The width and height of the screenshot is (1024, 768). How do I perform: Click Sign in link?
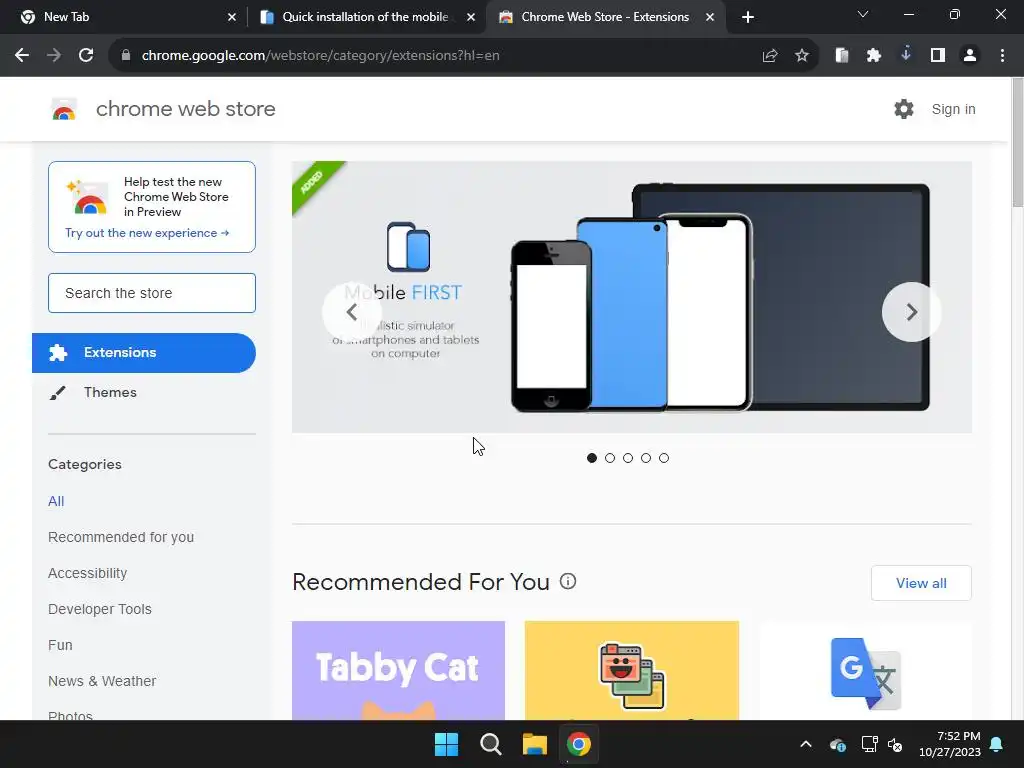click(x=953, y=109)
